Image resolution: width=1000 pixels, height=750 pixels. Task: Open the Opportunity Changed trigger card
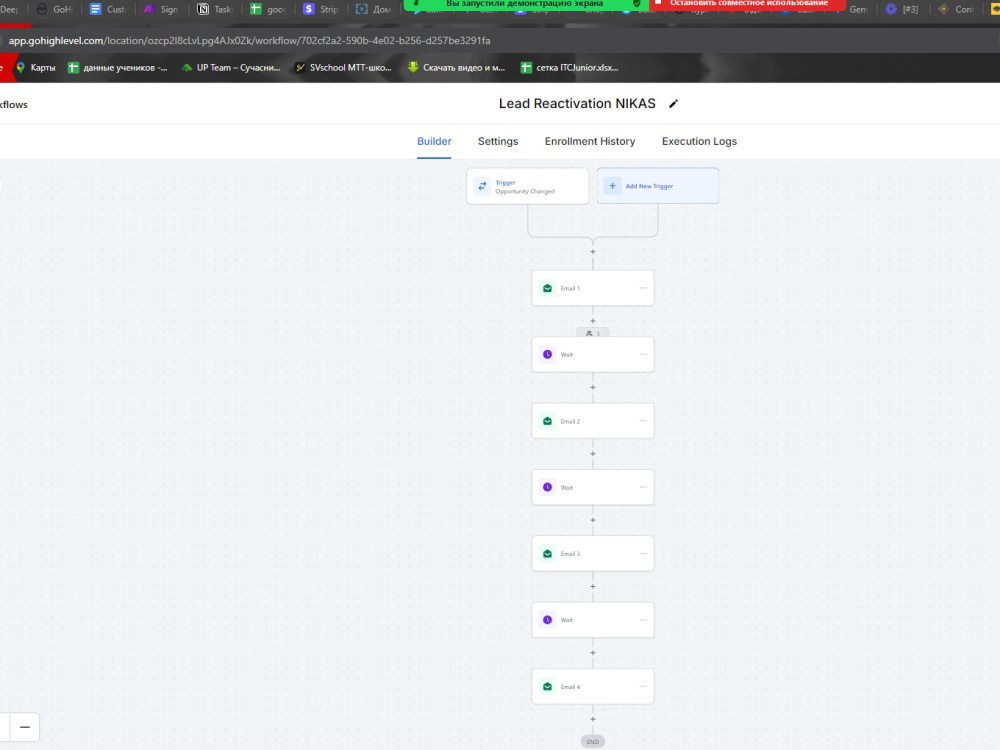point(527,186)
